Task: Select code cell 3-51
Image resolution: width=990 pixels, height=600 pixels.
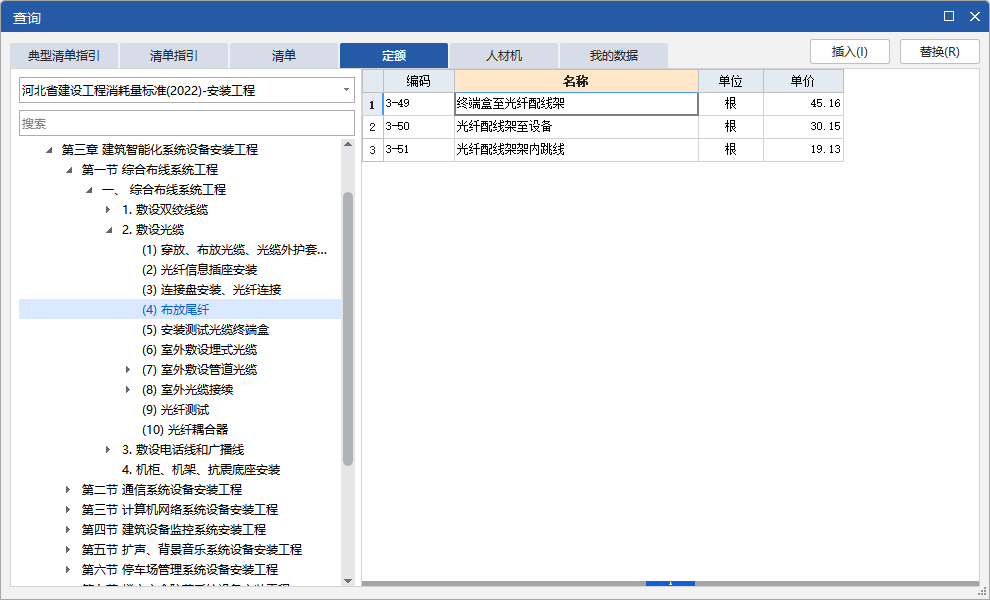Action: tap(419, 150)
